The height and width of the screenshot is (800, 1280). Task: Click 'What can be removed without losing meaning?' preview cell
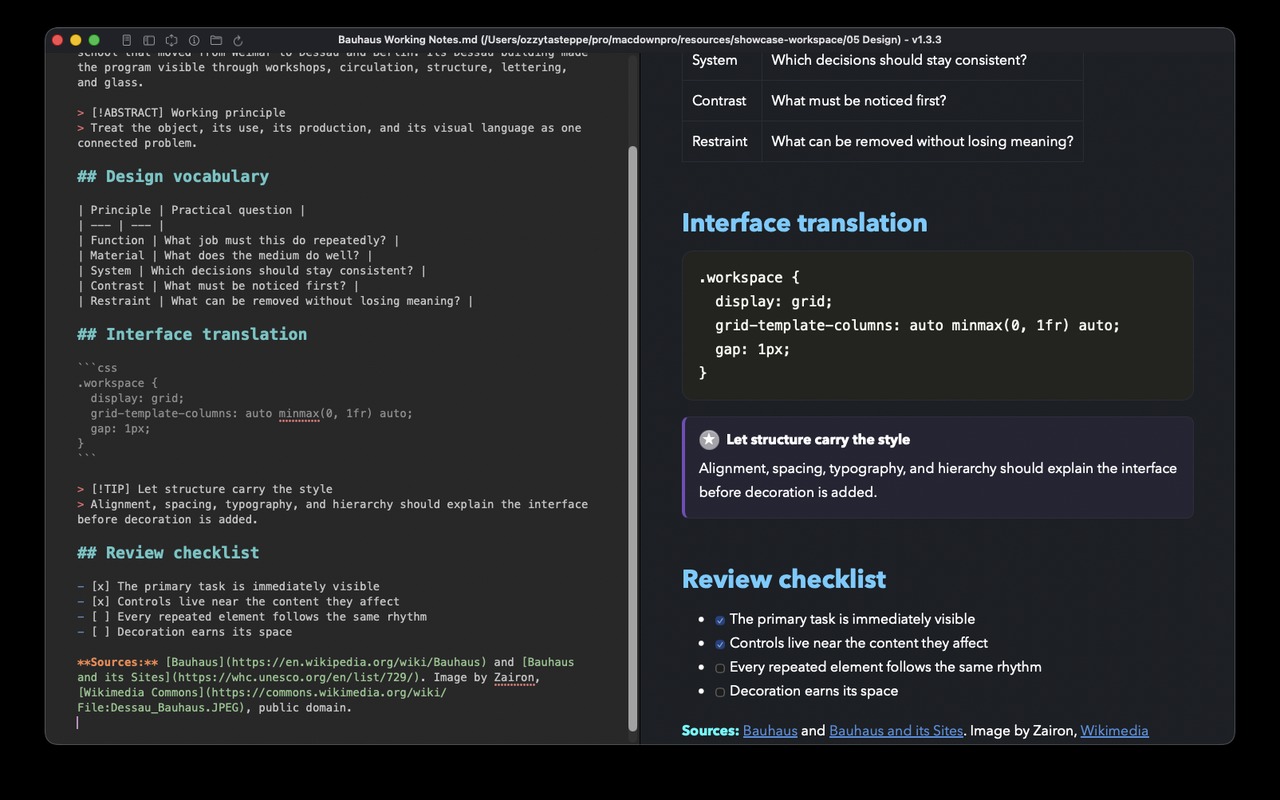922,141
